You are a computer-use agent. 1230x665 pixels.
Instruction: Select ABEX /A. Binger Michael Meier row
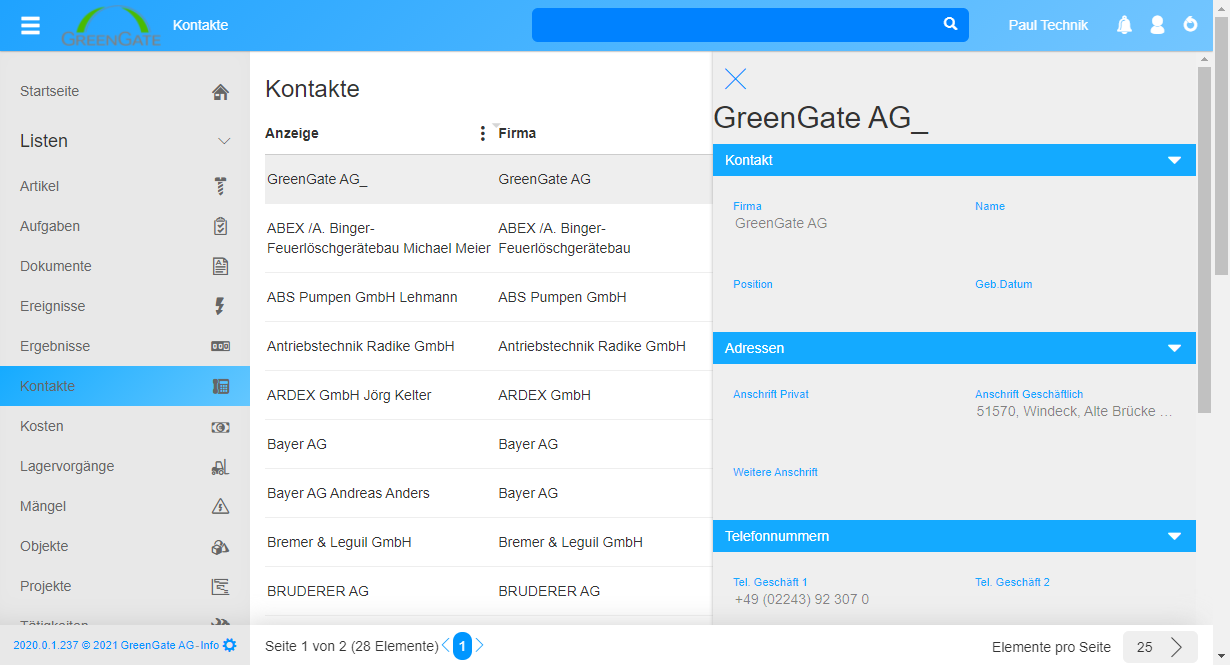[x=488, y=238]
